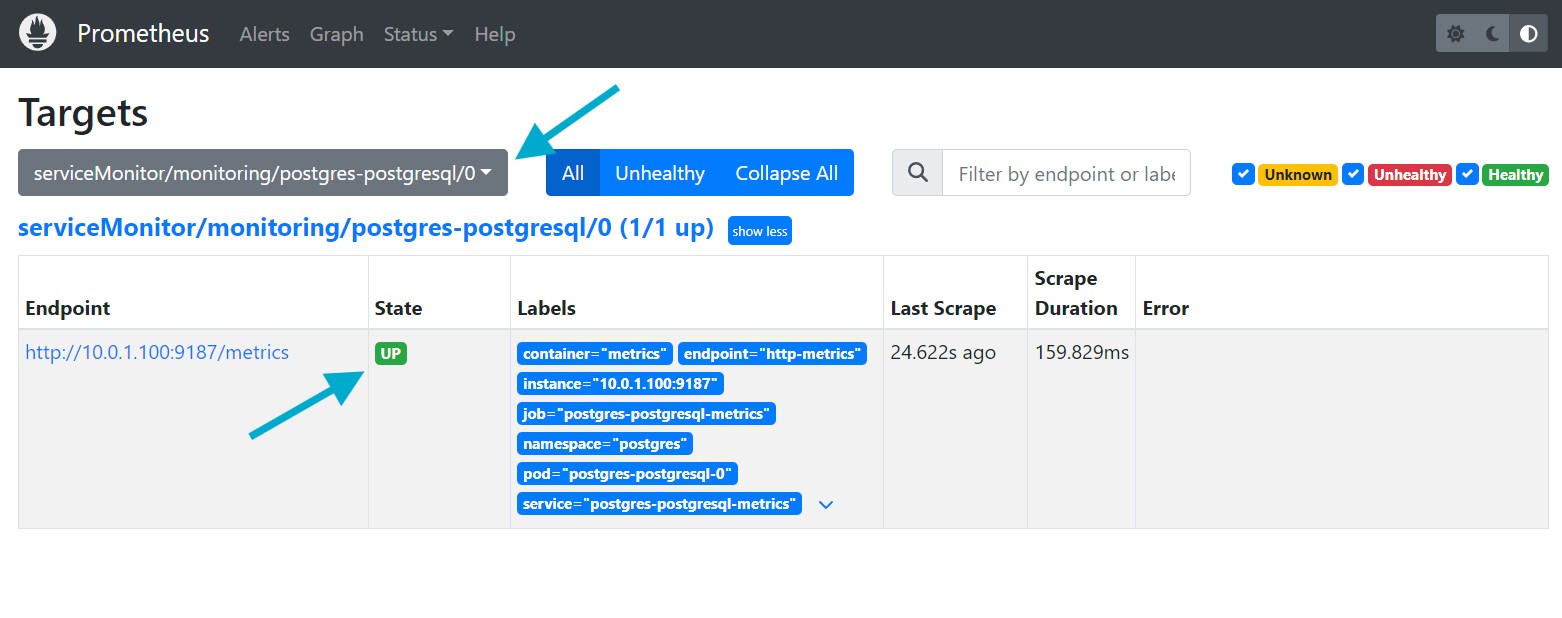
Task: Toggle the Unknown state checkbox
Action: coord(1243,174)
